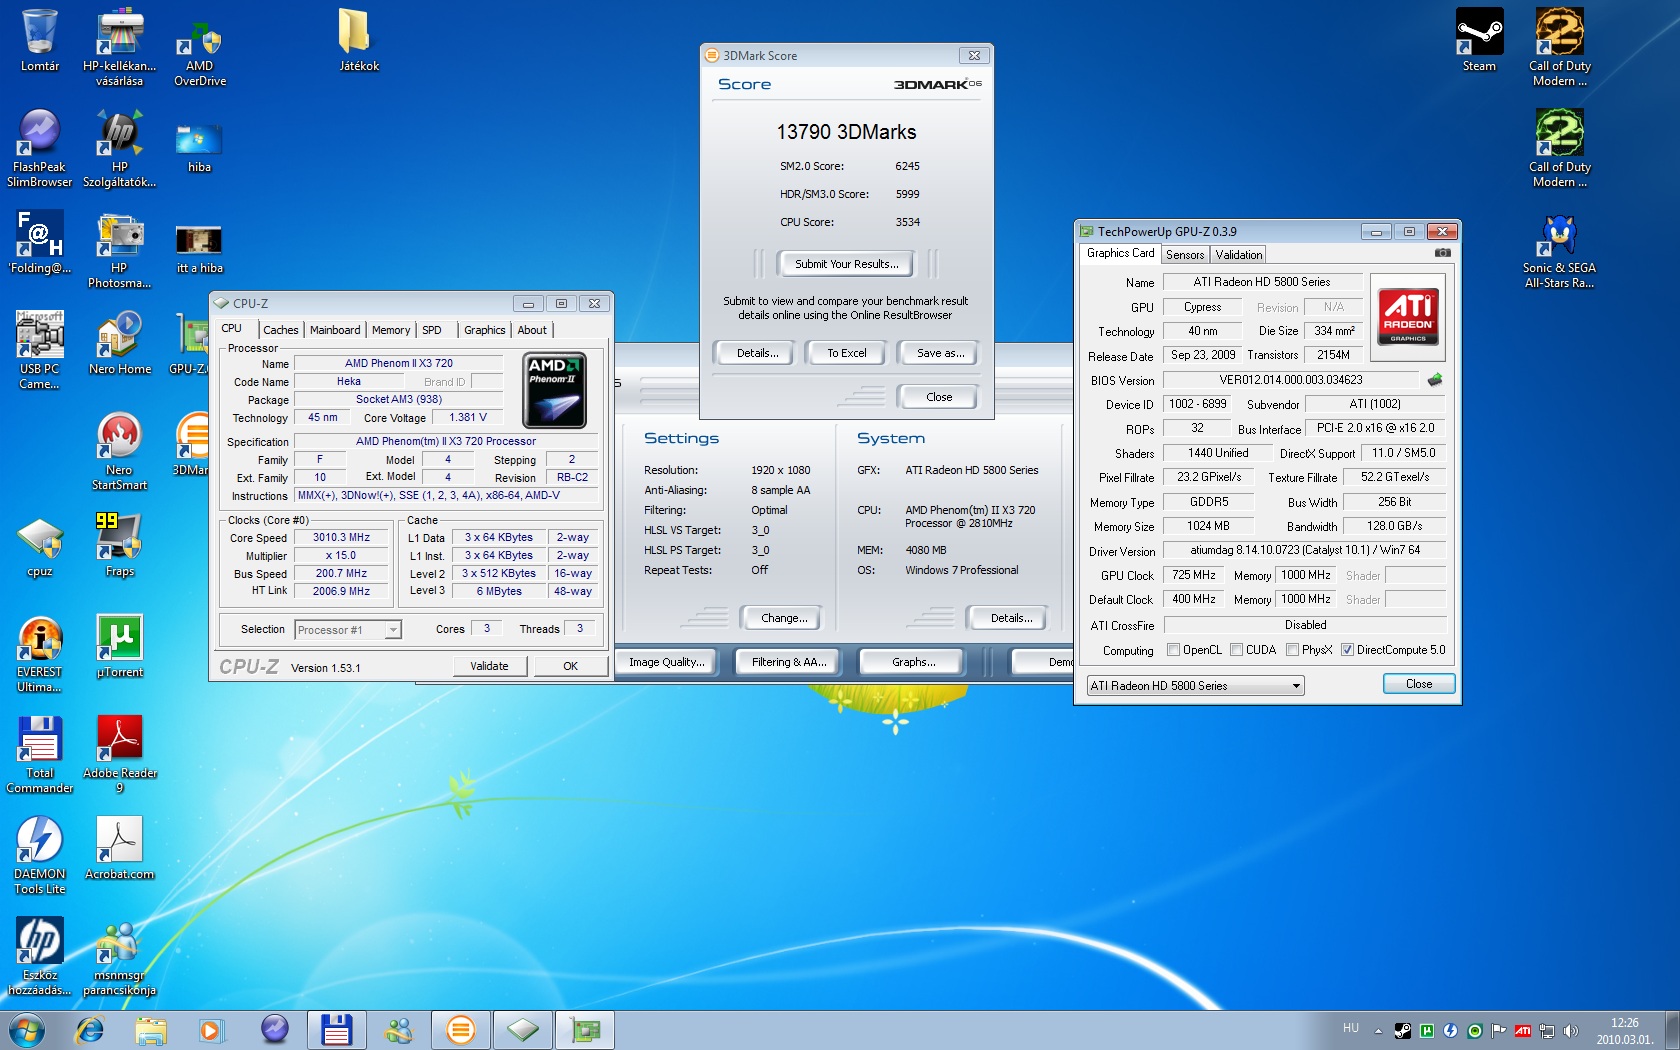Click the Core Speed 3010.3 MHz field
Image resolution: width=1680 pixels, height=1050 pixels.
coord(341,538)
